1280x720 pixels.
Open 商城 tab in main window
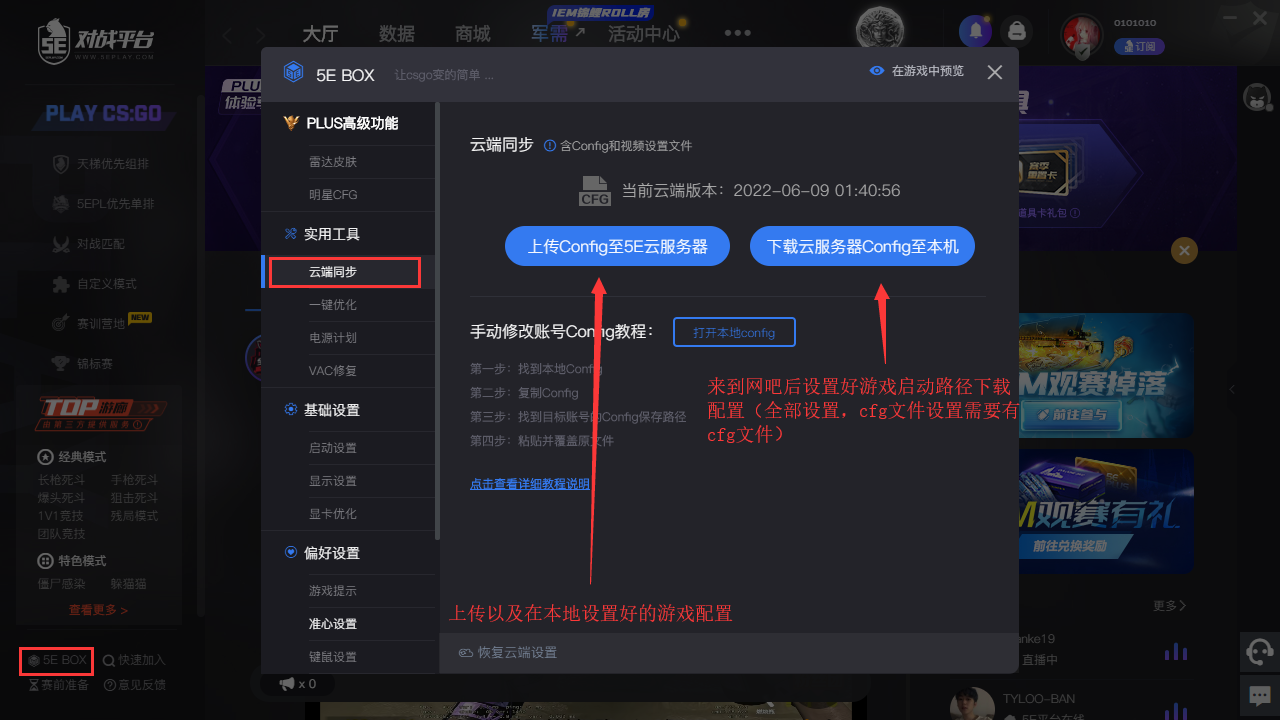tap(473, 34)
